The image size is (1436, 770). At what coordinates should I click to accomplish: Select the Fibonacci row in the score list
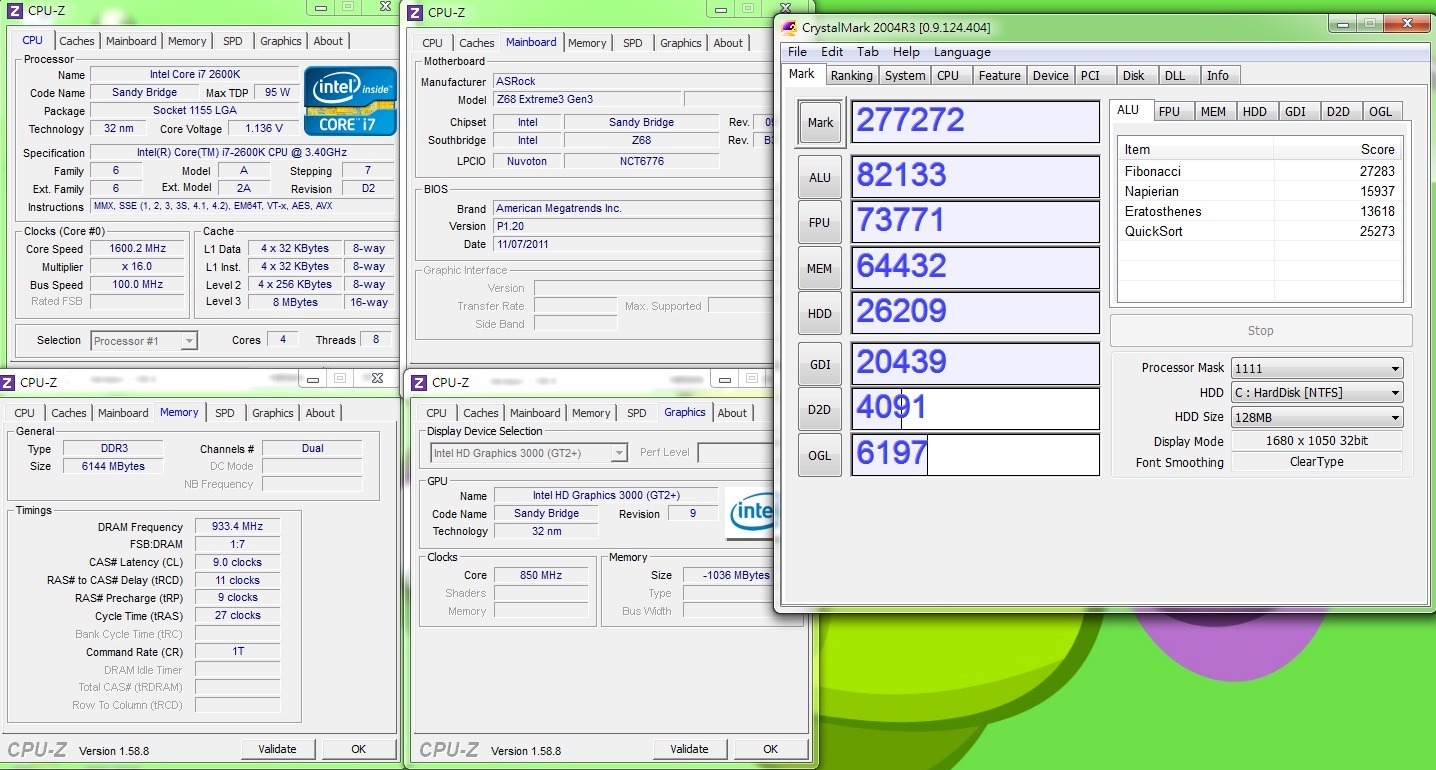coord(1261,171)
